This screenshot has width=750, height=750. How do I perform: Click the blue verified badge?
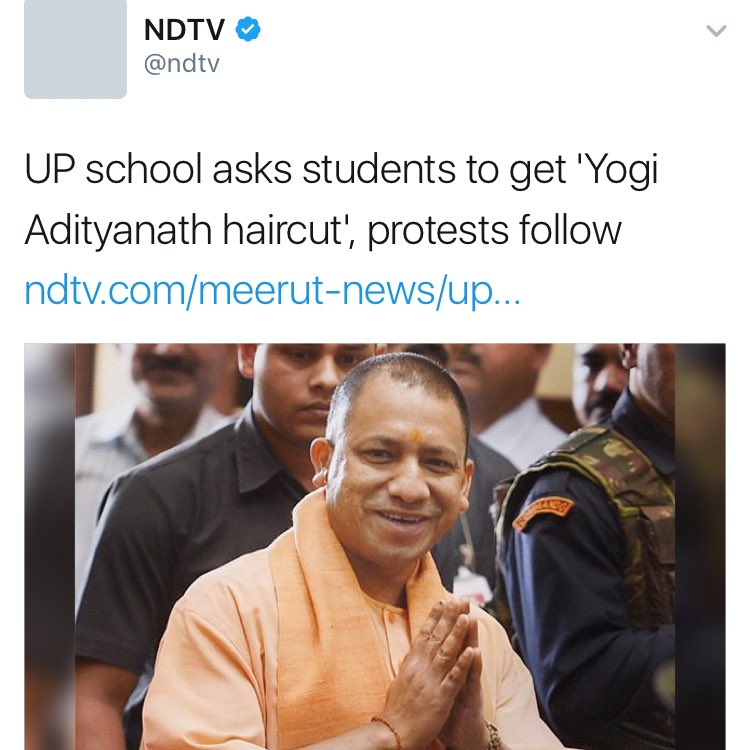[248, 29]
